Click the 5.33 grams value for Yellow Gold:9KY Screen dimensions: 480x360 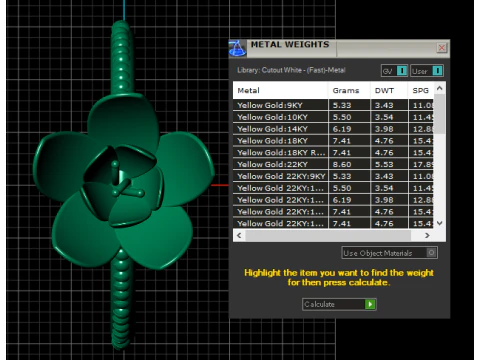pos(342,105)
